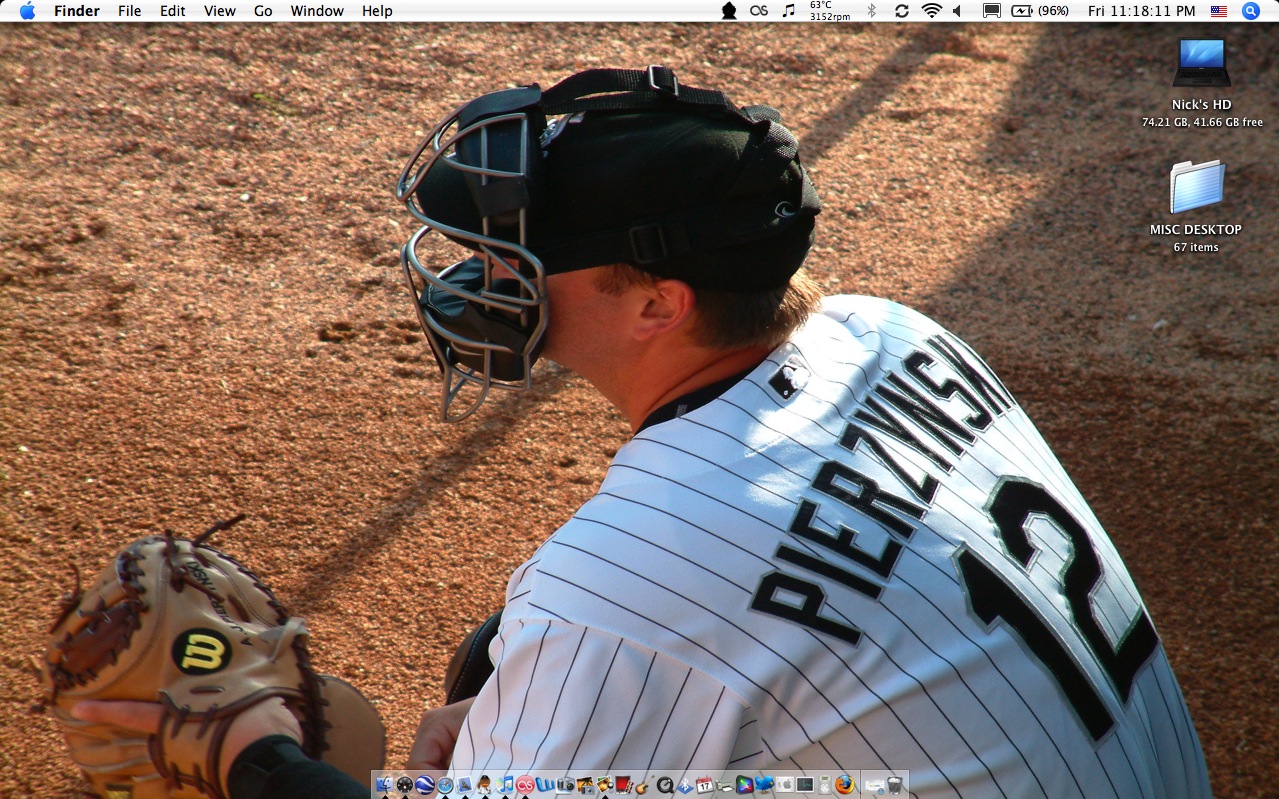The width and height of the screenshot is (1279, 799).
Task: Click the 63°C temperature readout
Action: 821,5
